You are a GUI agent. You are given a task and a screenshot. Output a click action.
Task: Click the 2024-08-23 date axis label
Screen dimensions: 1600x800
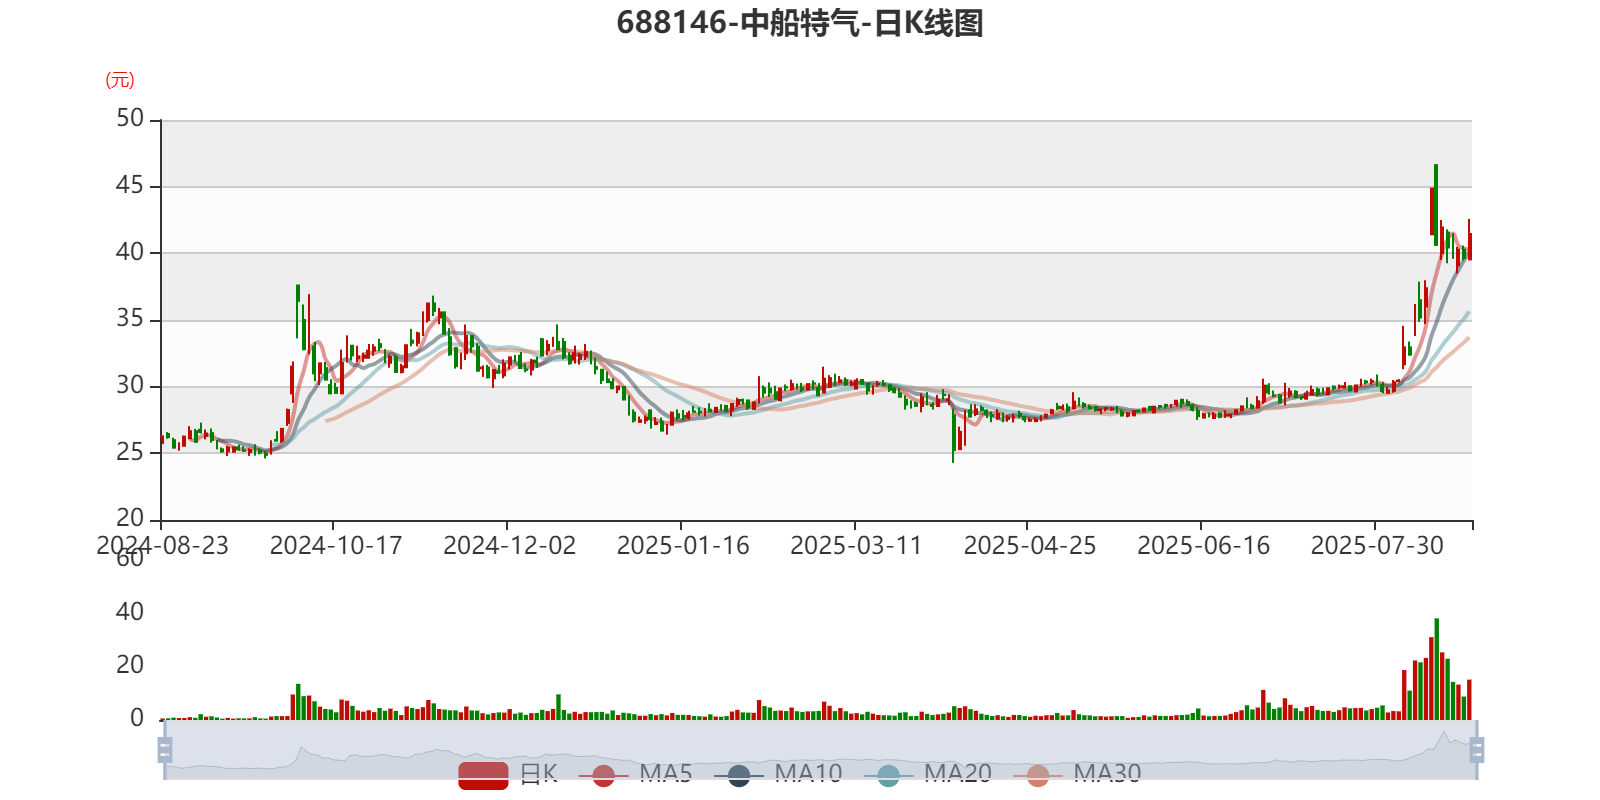pyautogui.click(x=162, y=546)
